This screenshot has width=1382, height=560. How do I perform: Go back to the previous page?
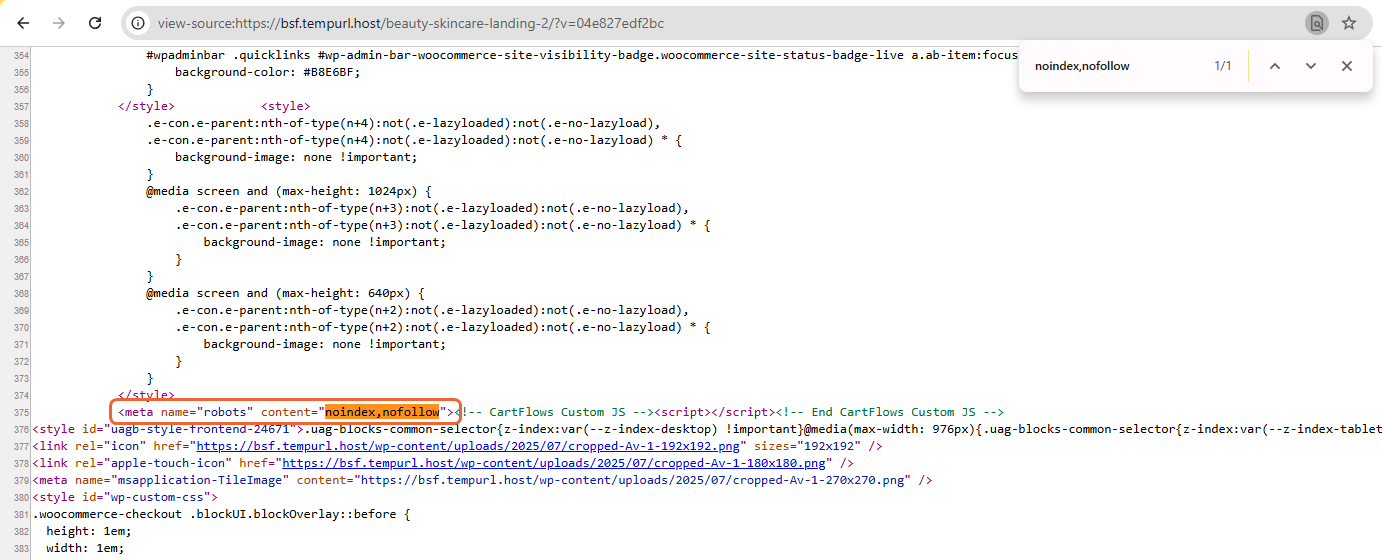pyautogui.click(x=23, y=23)
